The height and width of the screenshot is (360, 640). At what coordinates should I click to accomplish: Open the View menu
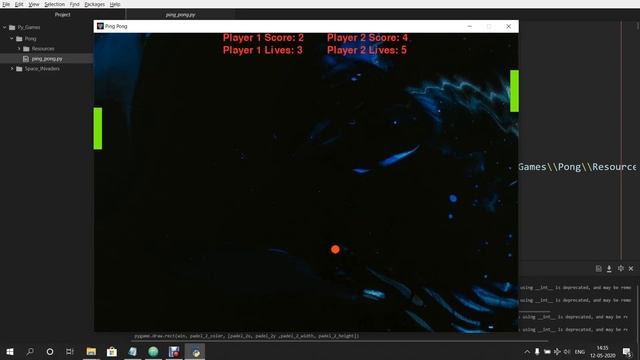(34, 4)
